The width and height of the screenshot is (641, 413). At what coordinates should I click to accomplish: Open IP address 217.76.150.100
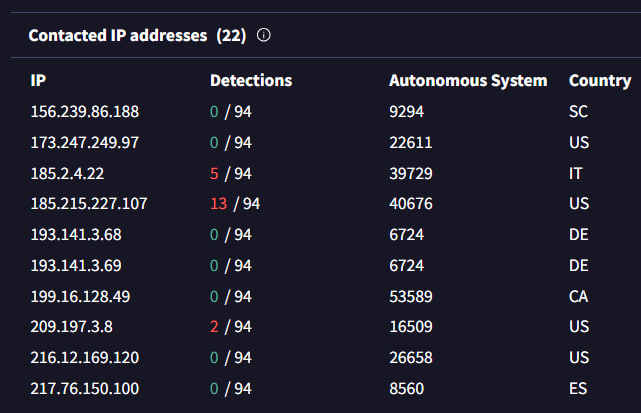(85, 388)
